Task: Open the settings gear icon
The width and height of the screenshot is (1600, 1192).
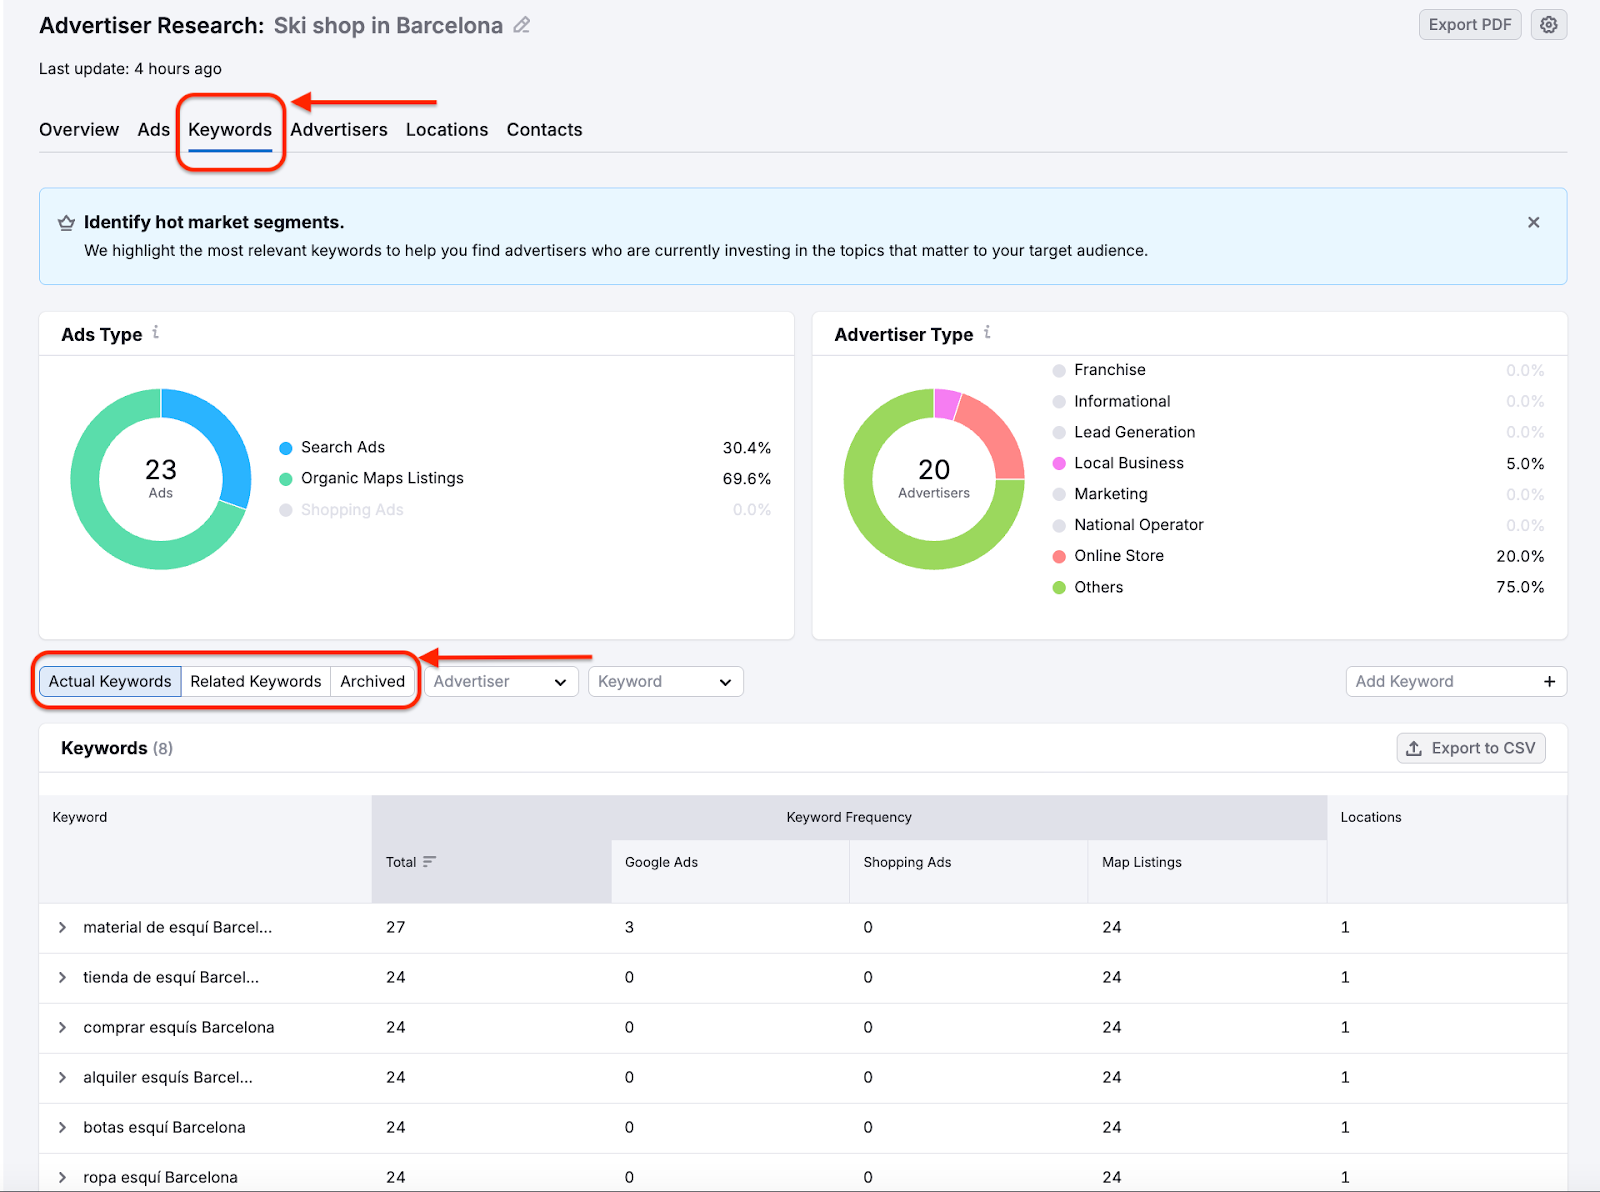Action: [1548, 24]
